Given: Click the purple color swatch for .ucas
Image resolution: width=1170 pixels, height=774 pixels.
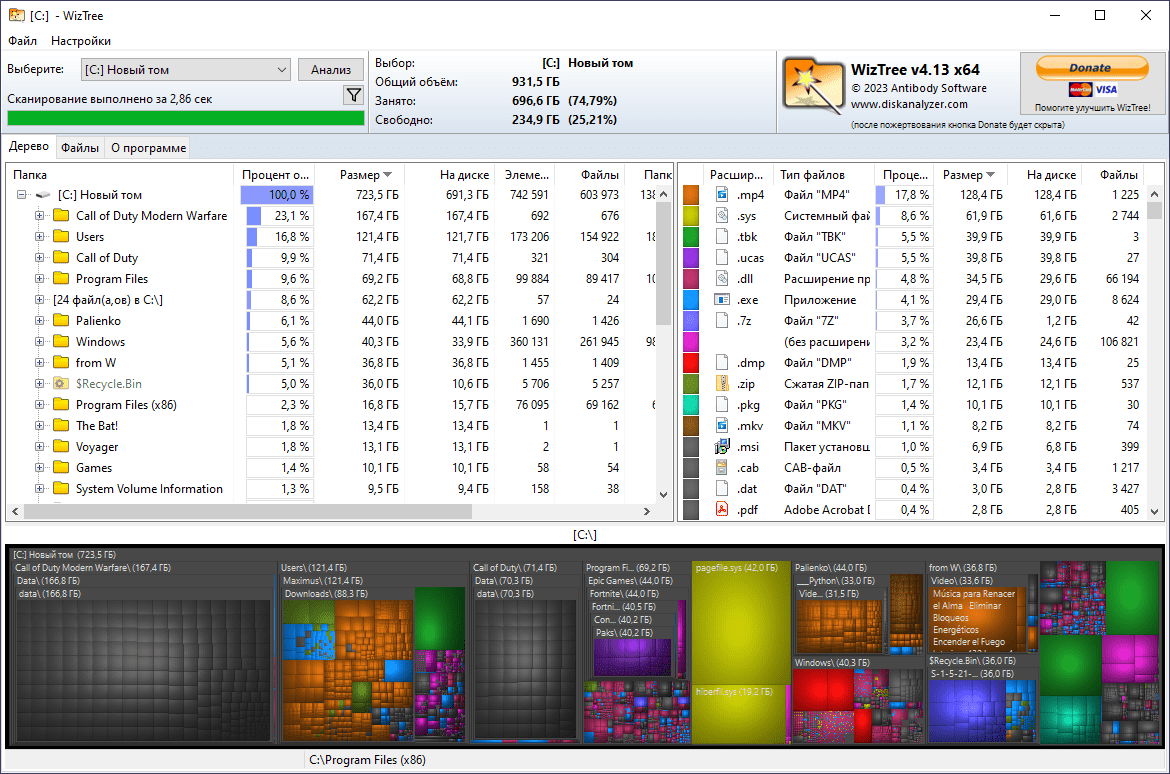Looking at the screenshot, I should pos(691,258).
